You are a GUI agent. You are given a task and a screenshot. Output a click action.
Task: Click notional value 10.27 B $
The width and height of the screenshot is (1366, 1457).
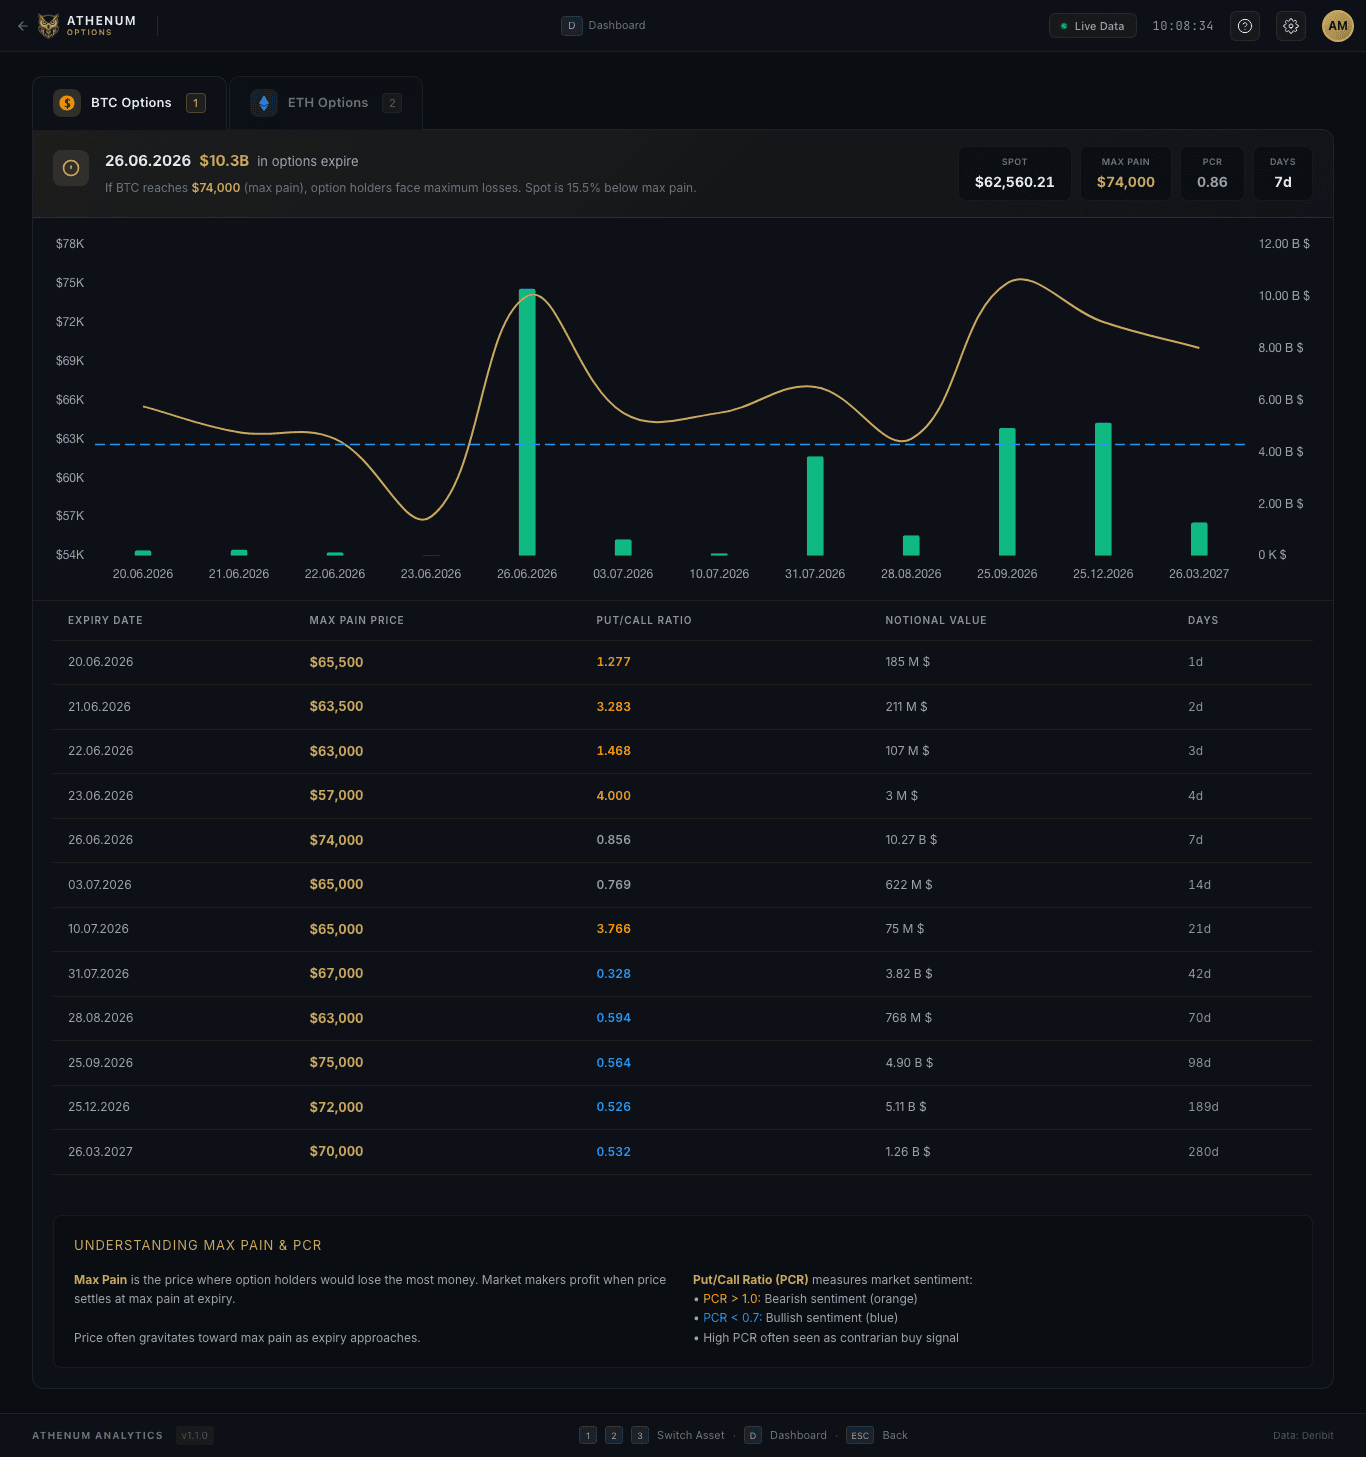(x=911, y=840)
